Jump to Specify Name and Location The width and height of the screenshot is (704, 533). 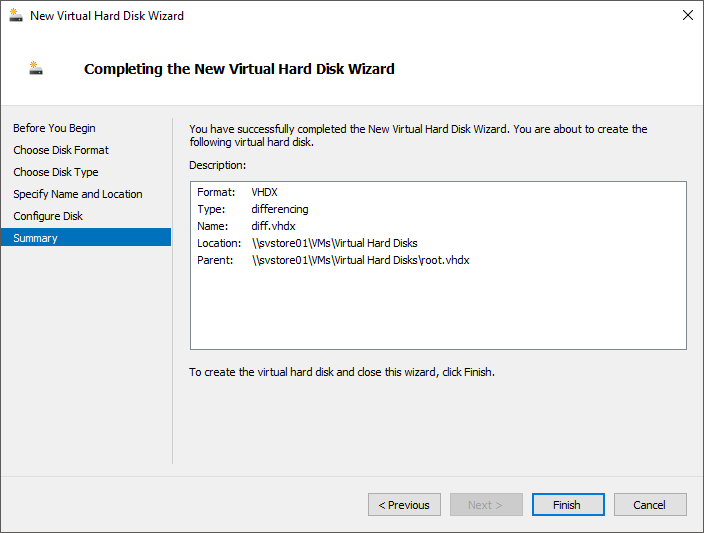(78, 194)
